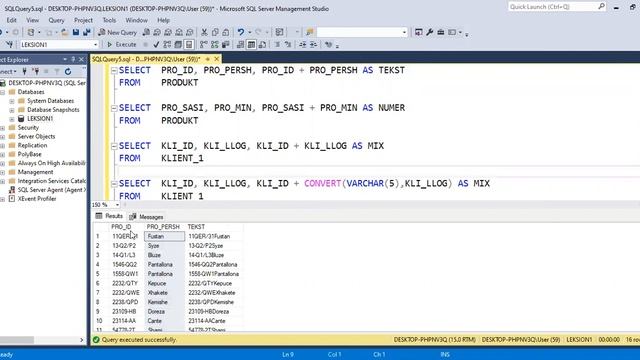
Task: Switch to the Messages tab
Action: coord(147,217)
